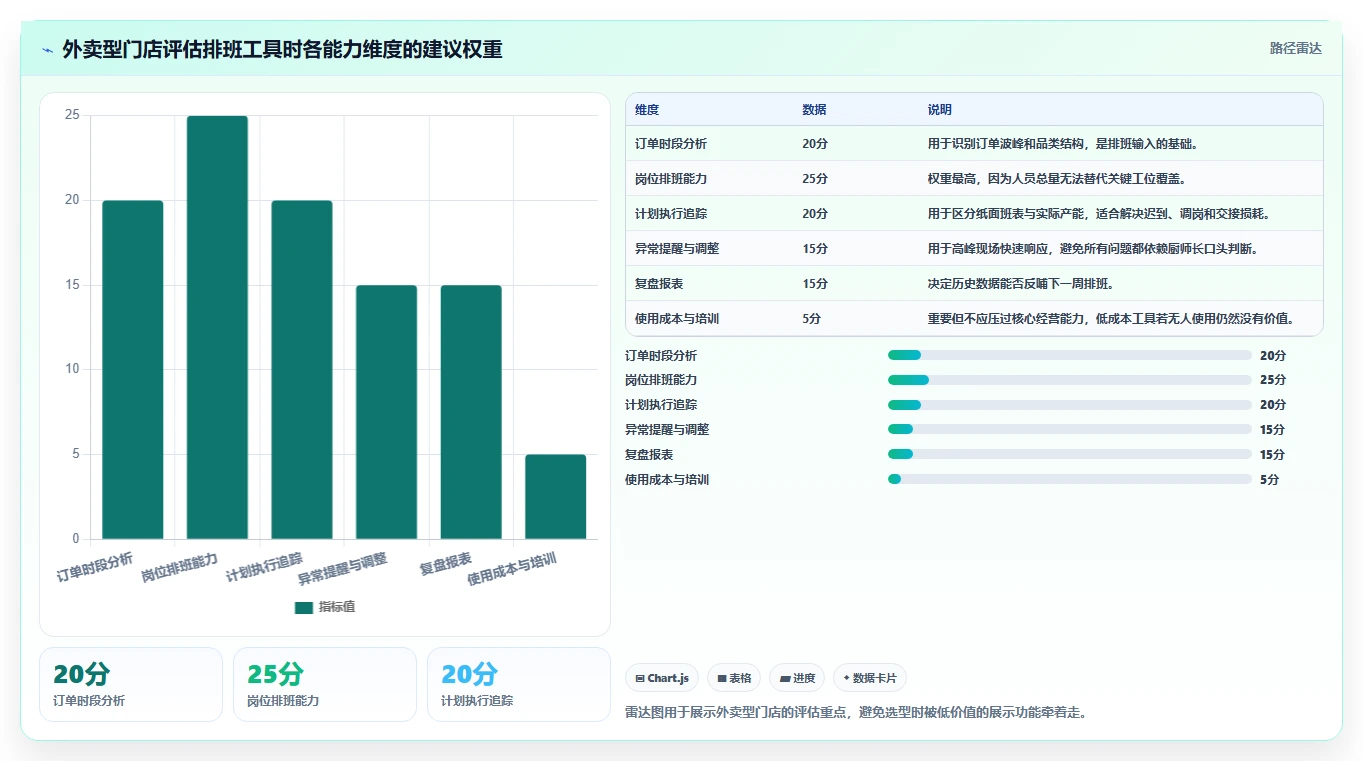Viewport: 1363px width, 761px height.
Task: Click the page title 外卖型门店评估排班工具
Action: click(282, 49)
